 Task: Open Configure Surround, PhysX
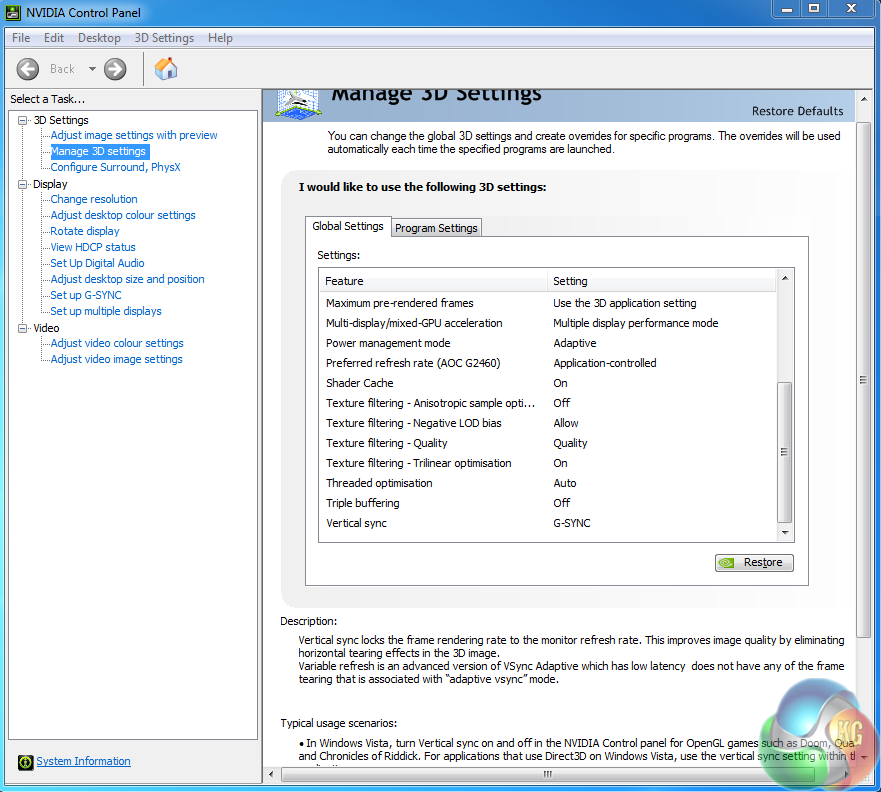115,167
